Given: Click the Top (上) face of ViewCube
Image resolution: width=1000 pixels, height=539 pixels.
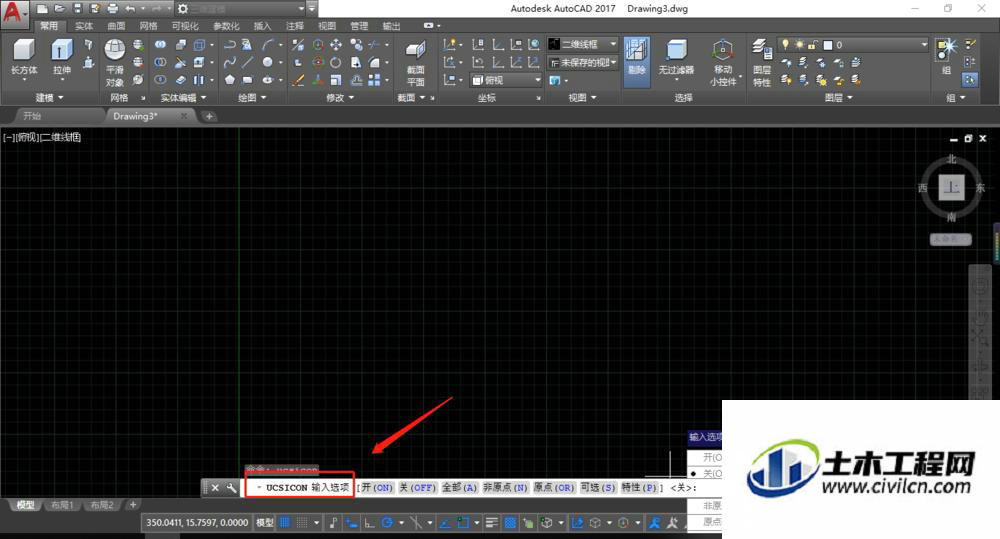Looking at the screenshot, I should (x=951, y=188).
